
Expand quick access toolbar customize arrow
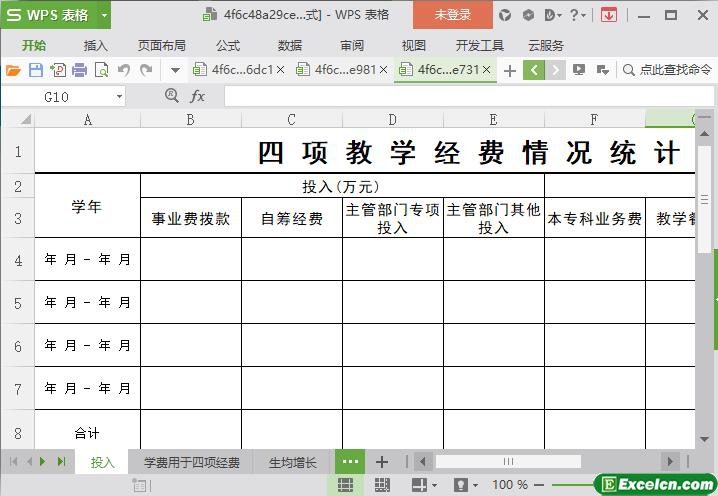click(175, 70)
